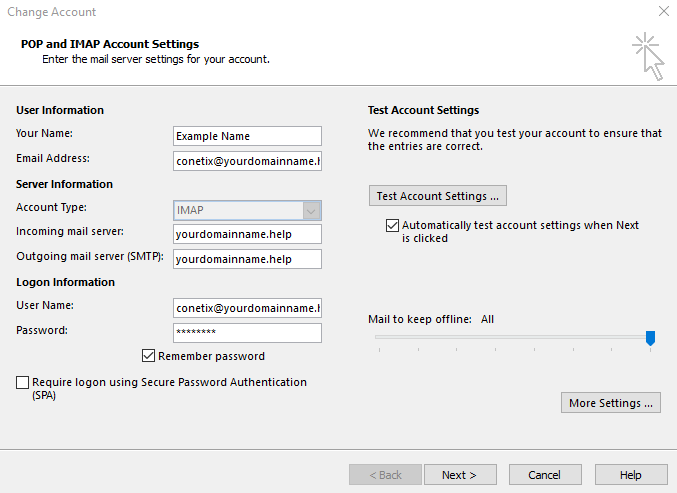
Task: Open Help for account settings
Action: pos(631,475)
